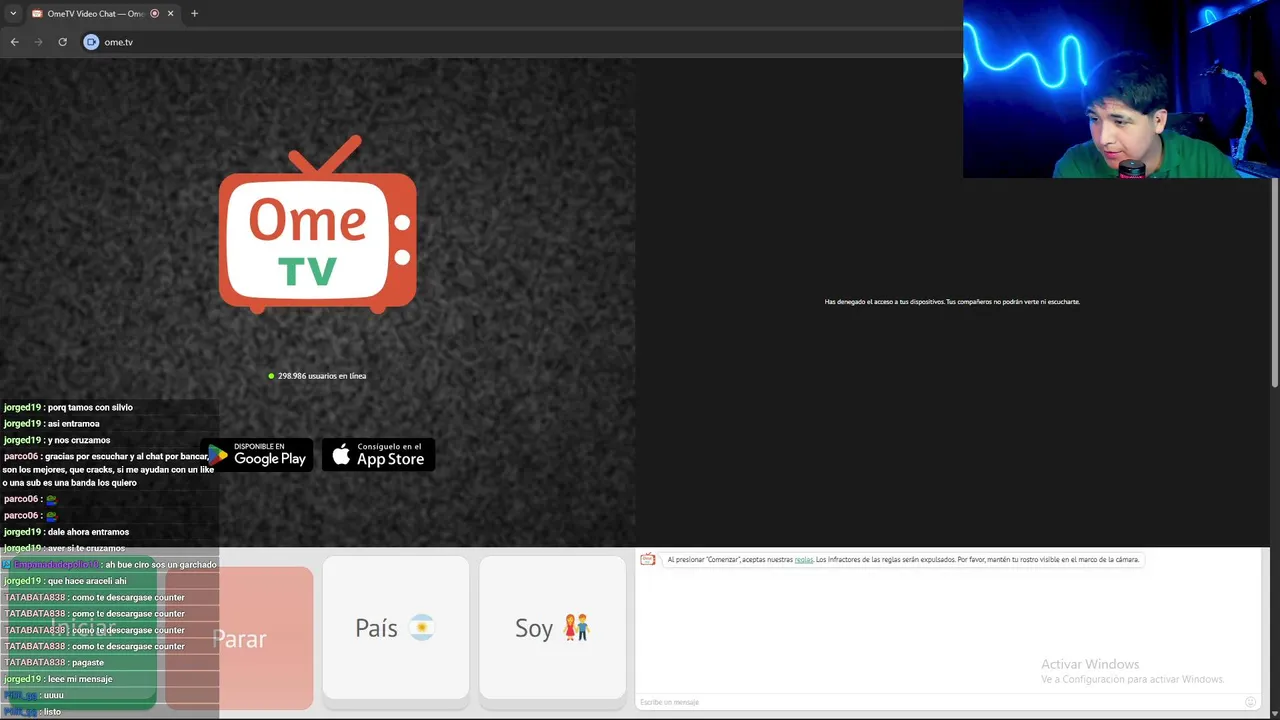
Task: Click the forward navigation arrow
Action: tap(38, 42)
